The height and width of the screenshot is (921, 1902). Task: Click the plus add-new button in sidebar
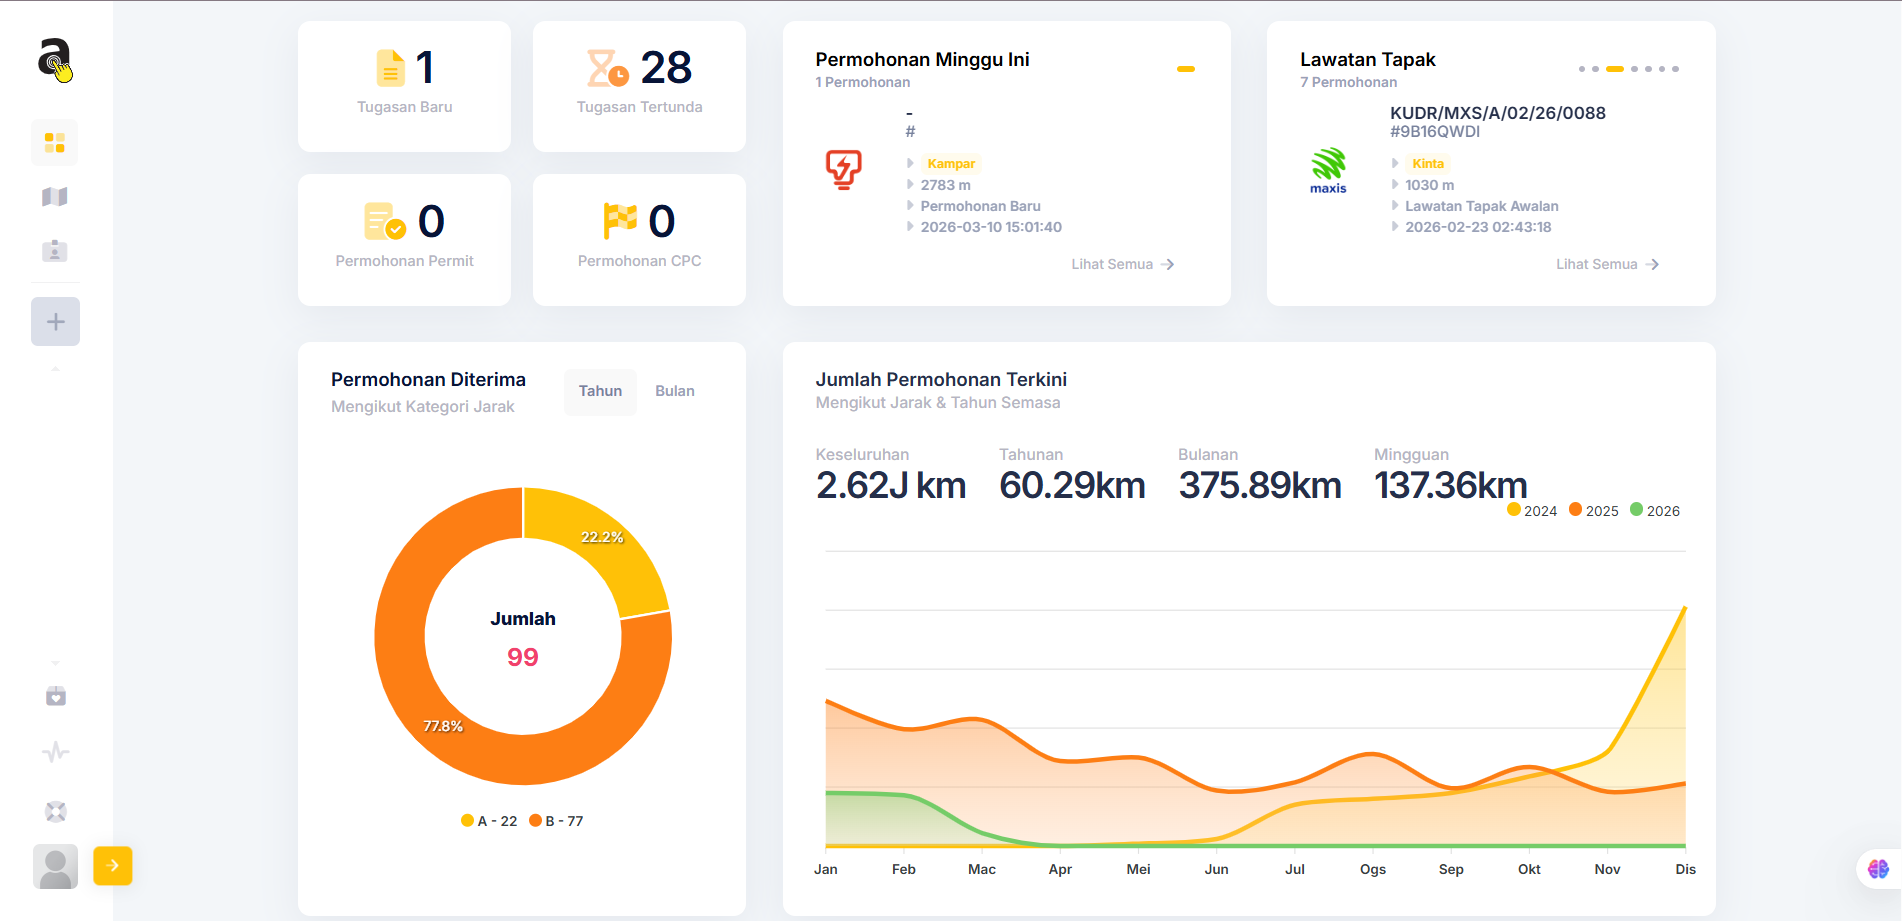55,322
